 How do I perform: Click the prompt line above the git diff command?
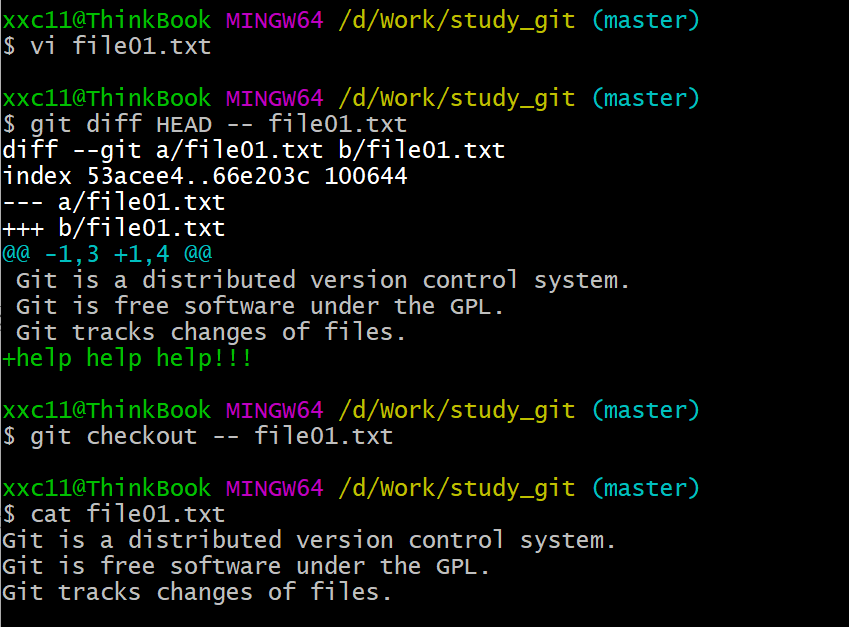tap(350, 98)
